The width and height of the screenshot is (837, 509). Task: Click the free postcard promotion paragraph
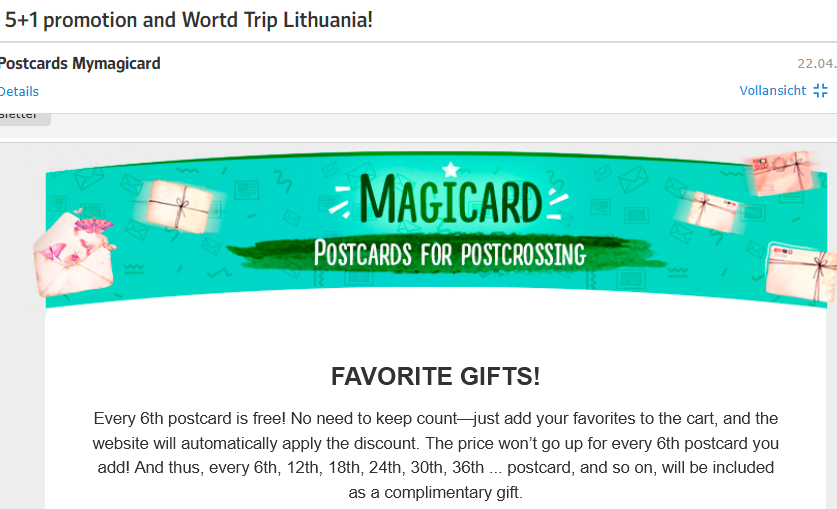[435, 455]
